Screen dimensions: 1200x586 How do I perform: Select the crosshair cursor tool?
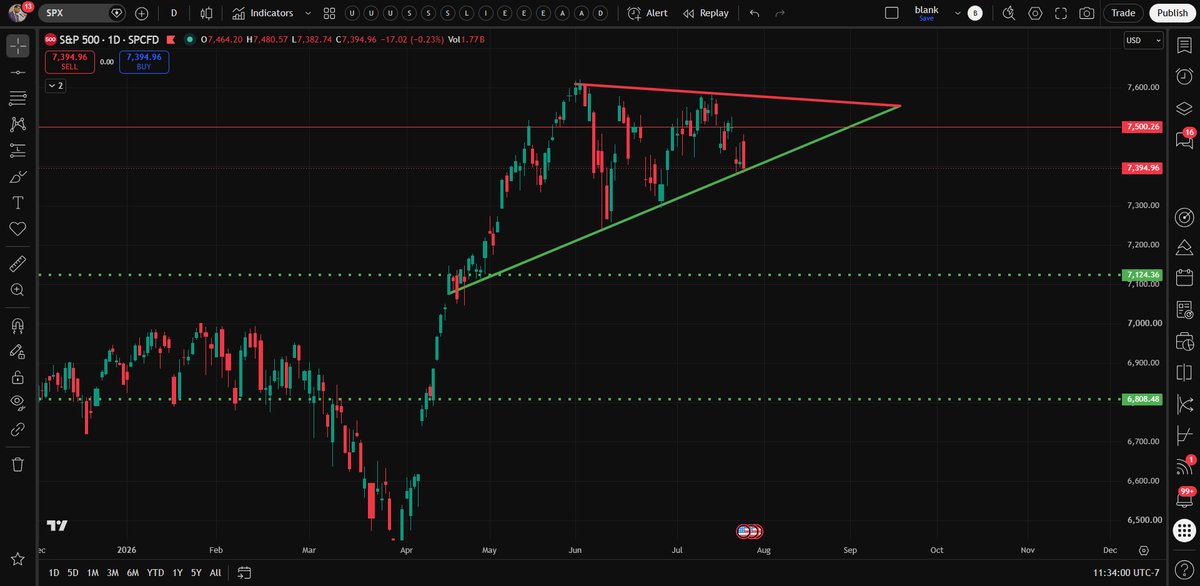coord(17,46)
